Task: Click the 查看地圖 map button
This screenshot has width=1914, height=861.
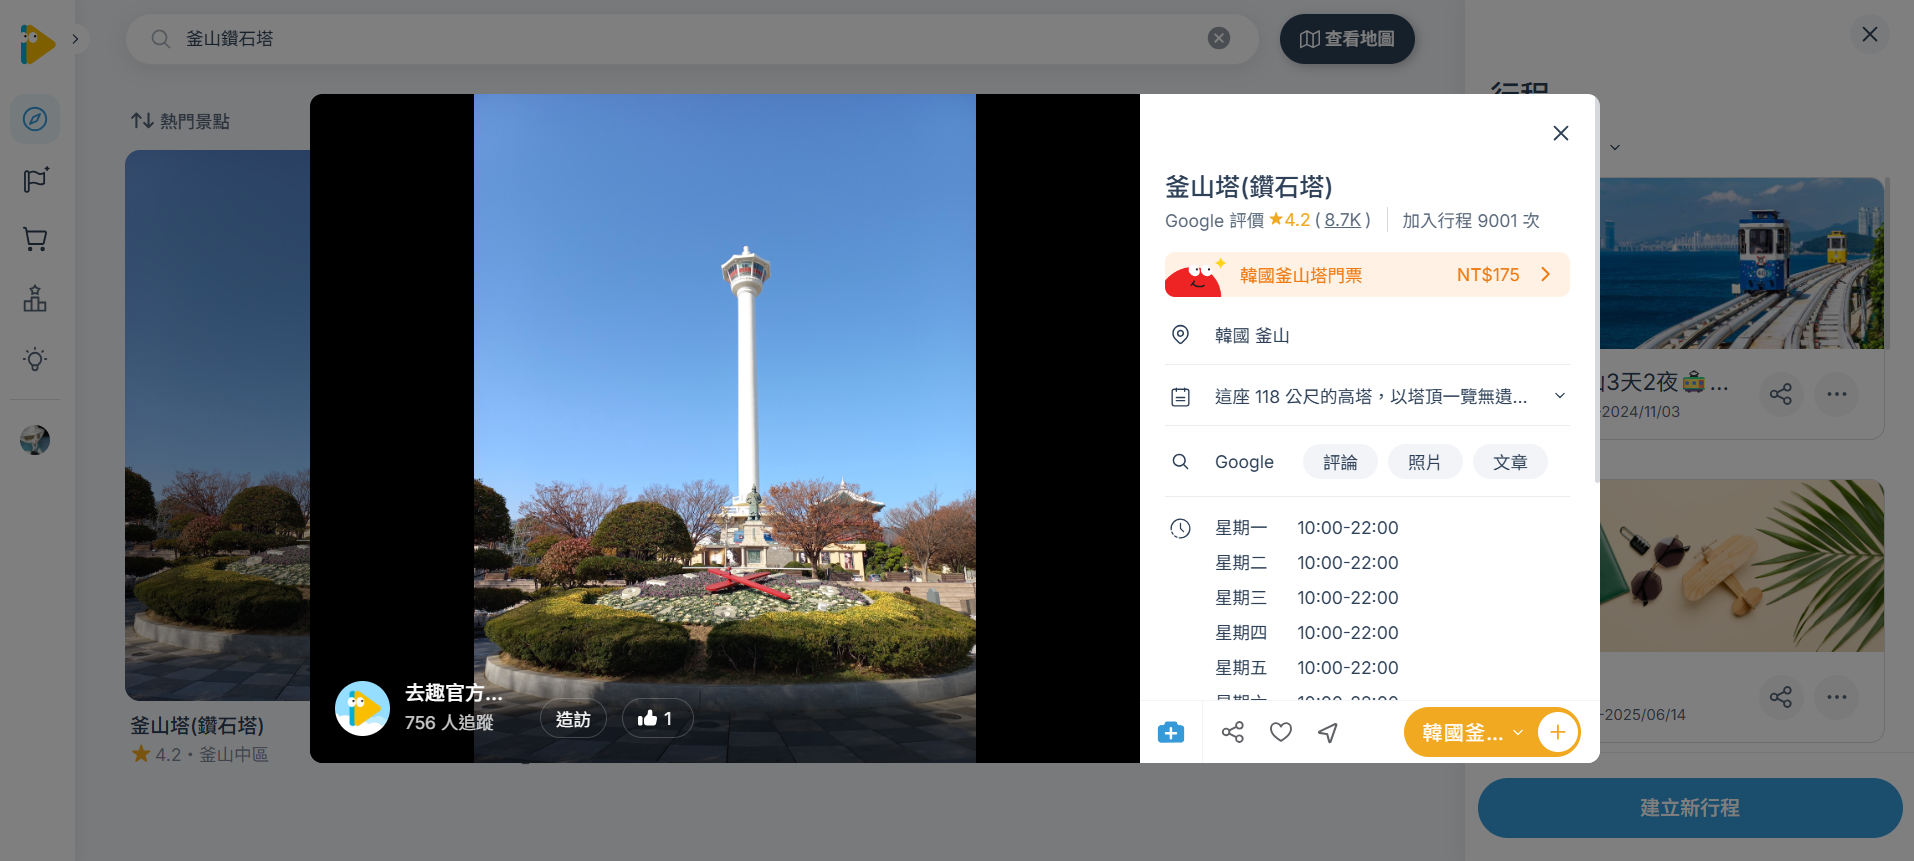Action: pos(1347,39)
